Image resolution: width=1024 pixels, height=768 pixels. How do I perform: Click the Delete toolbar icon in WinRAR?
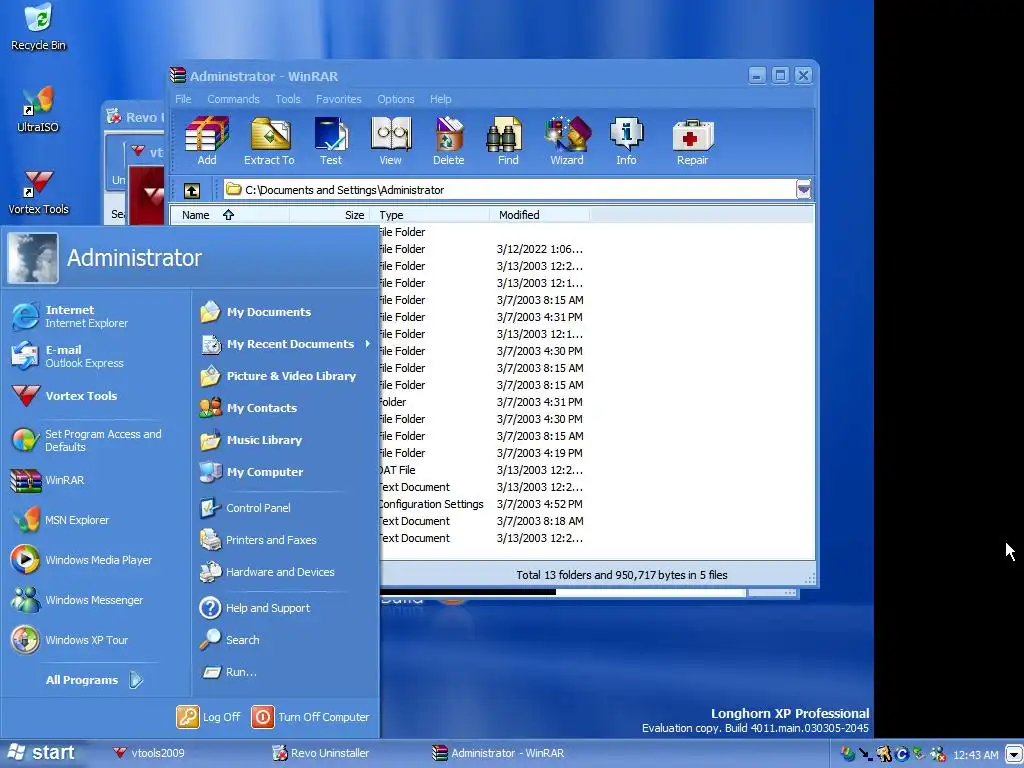coord(449,140)
